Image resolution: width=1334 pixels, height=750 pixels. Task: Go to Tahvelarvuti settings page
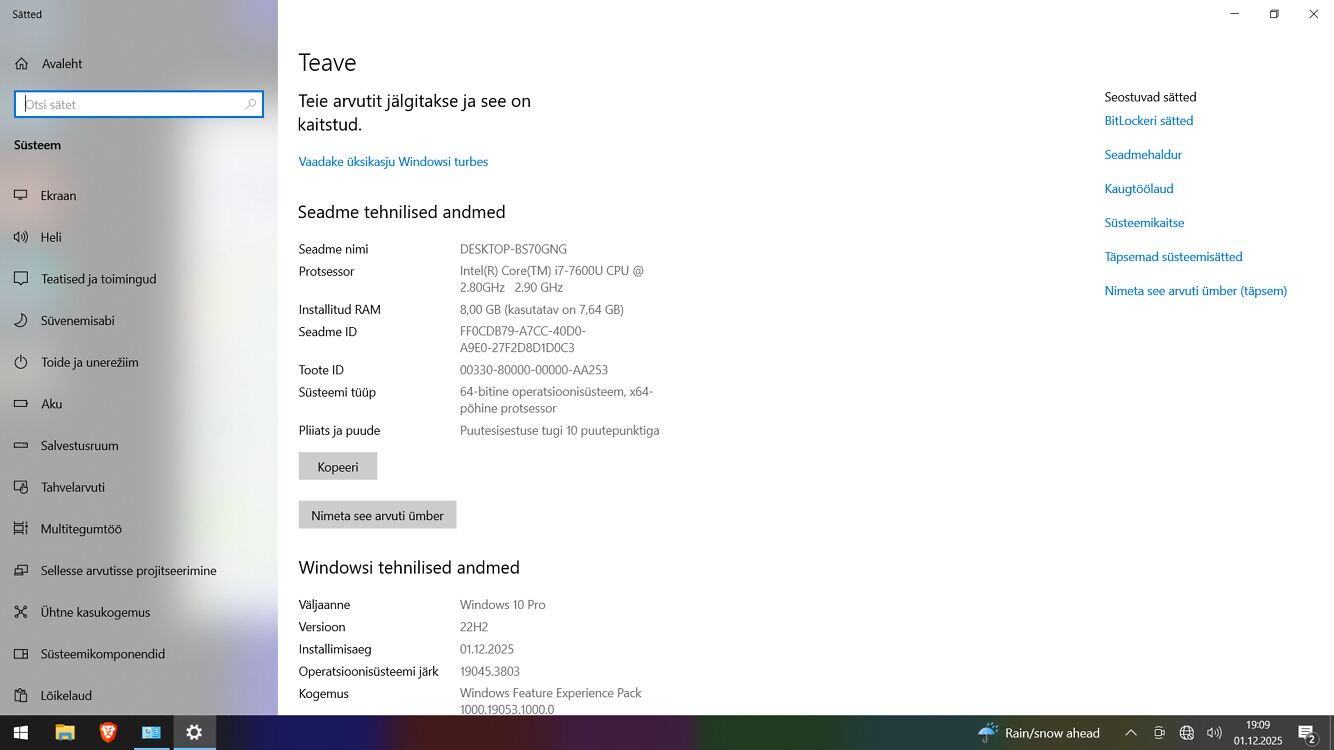pos(72,487)
